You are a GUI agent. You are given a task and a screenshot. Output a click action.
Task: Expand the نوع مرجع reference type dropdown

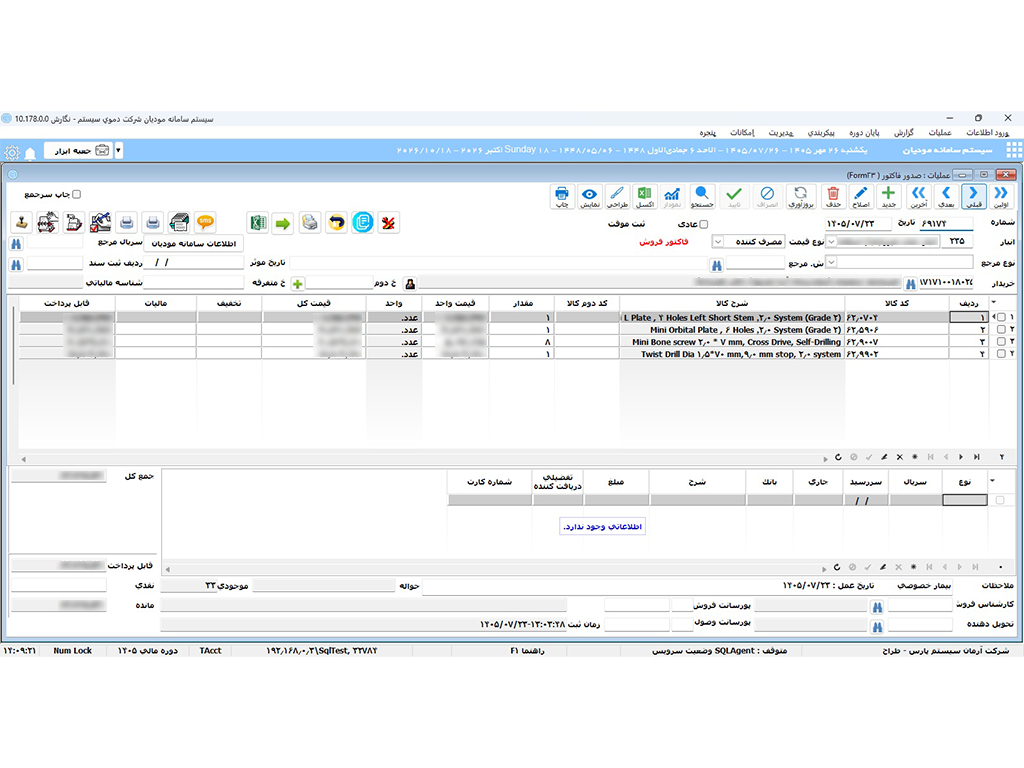point(831,263)
